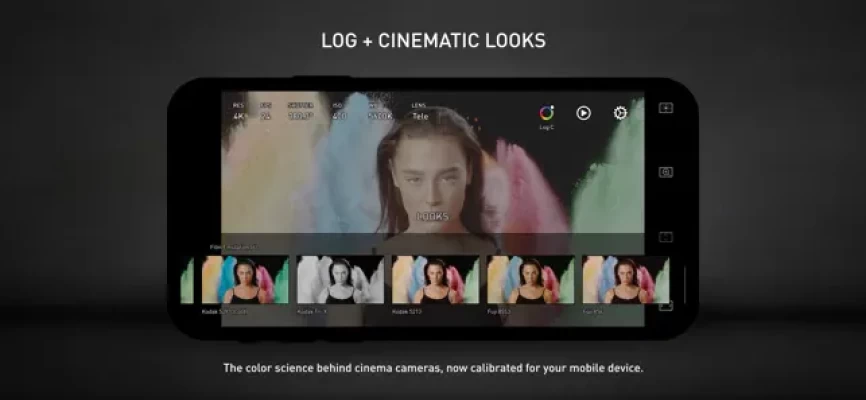Tap the camera icon in right sidebar
This screenshot has width=866, height=400.
click(666, 172)
